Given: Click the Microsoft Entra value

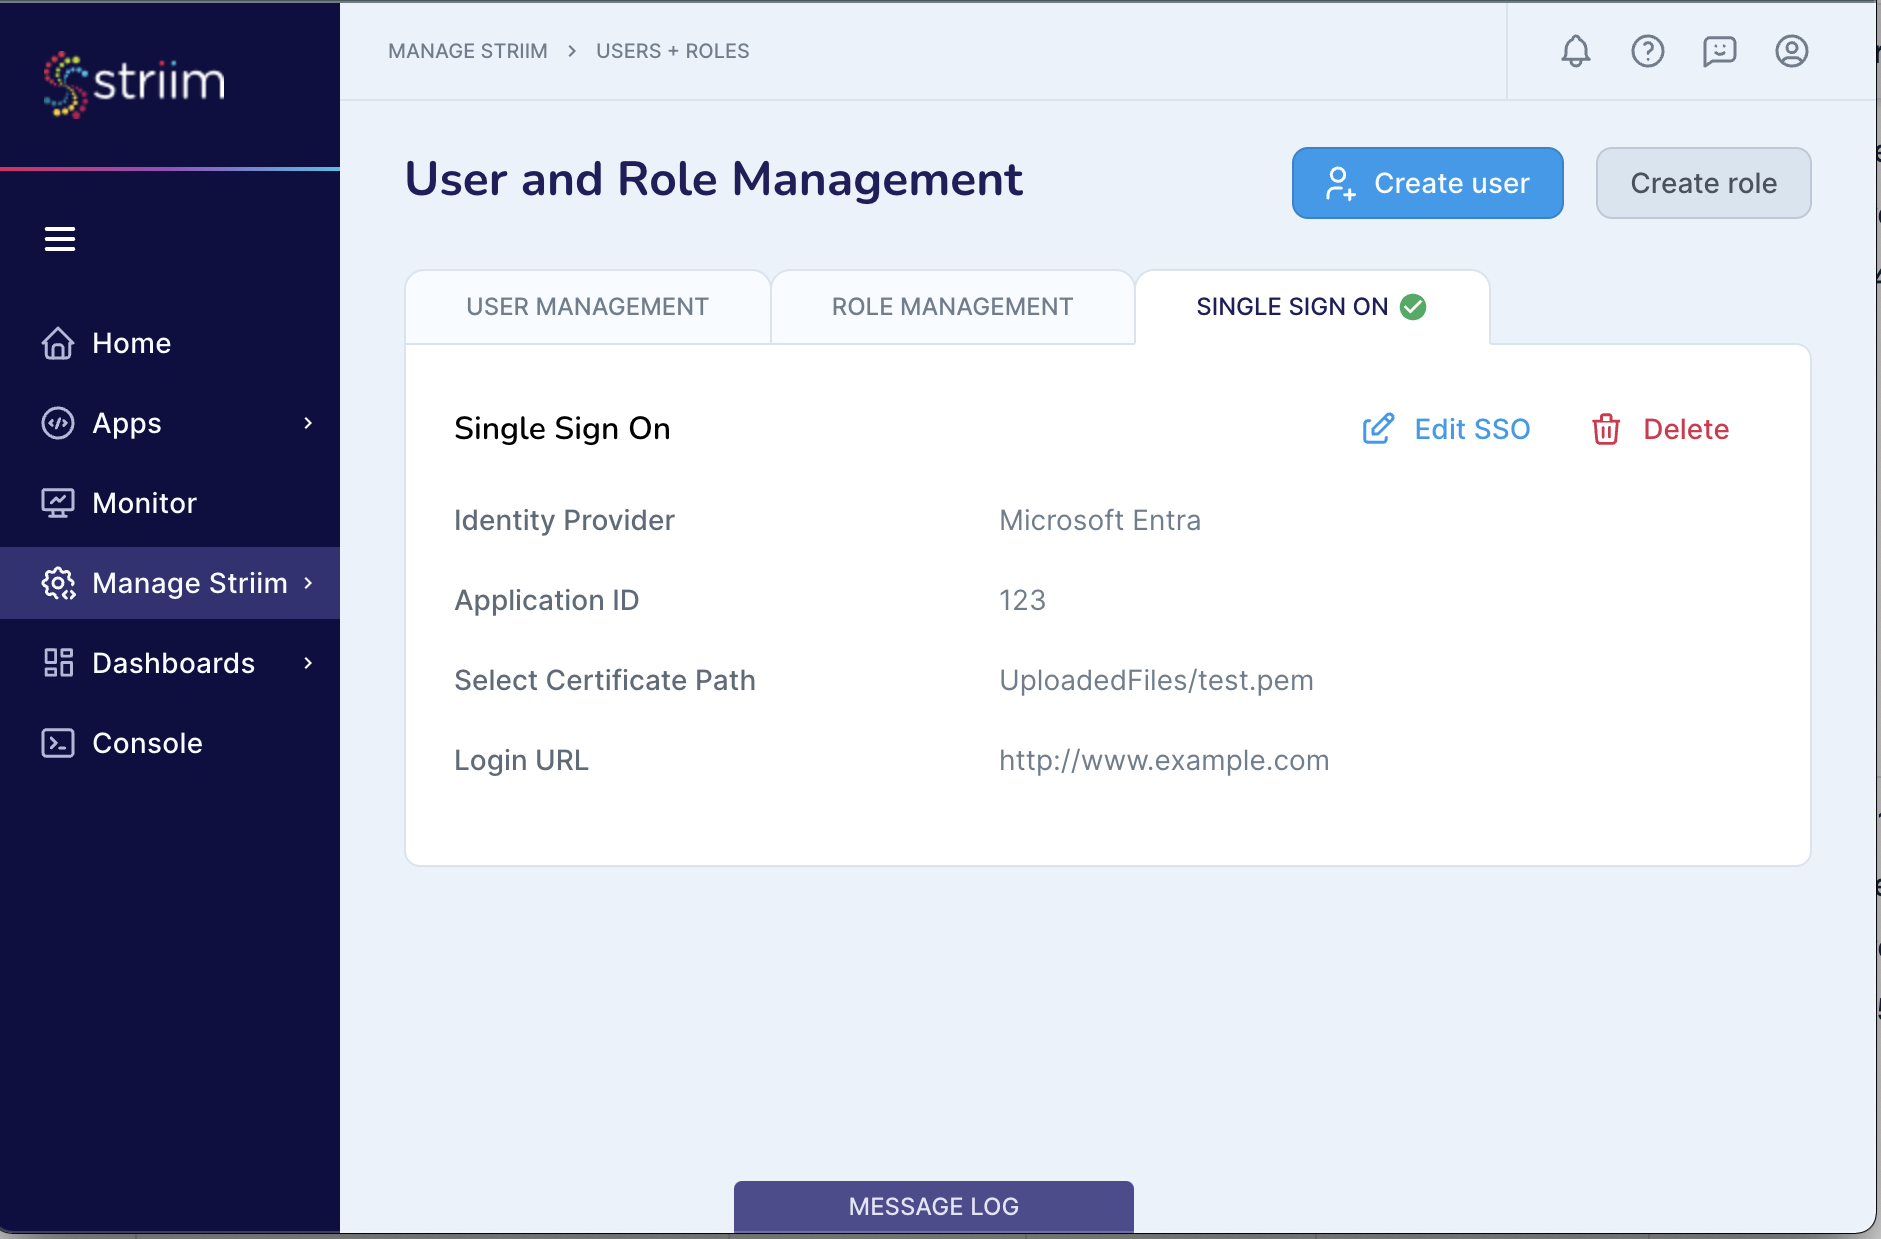Looking at the screenshot, I should [1100, 520].
